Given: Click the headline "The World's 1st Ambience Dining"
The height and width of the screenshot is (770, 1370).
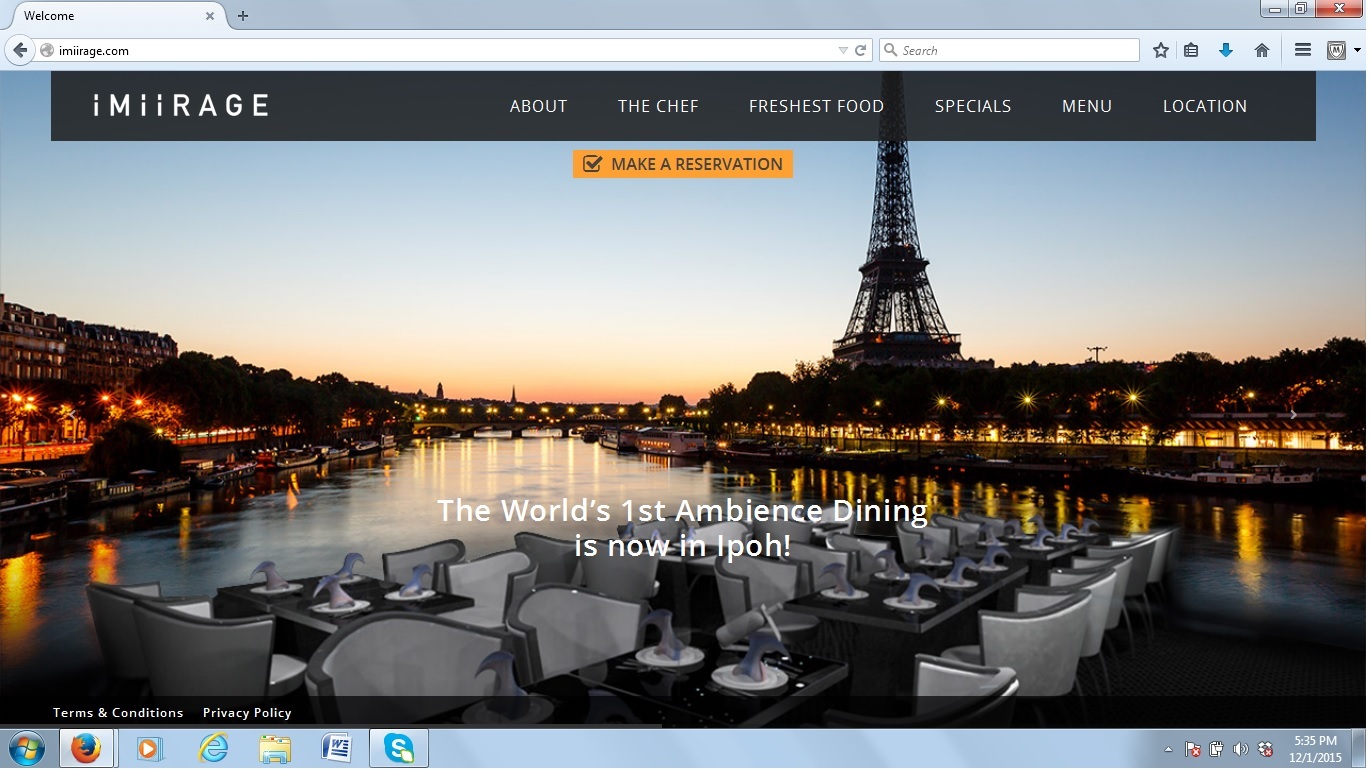Looking at the screenshot, I should pyautogui.click(x=683, y=511).
